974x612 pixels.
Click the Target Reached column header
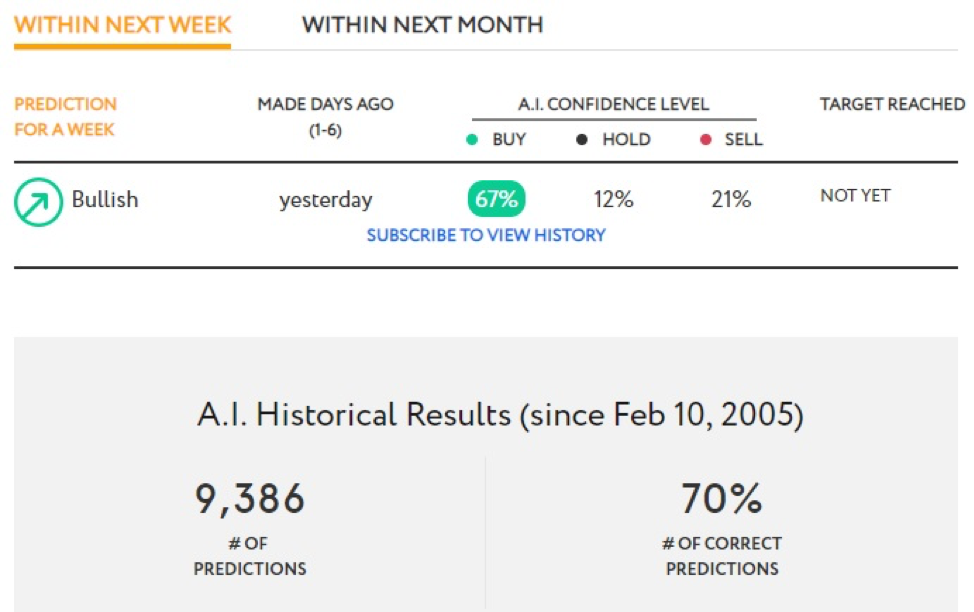pyautogui.click(x=893, y=104)
